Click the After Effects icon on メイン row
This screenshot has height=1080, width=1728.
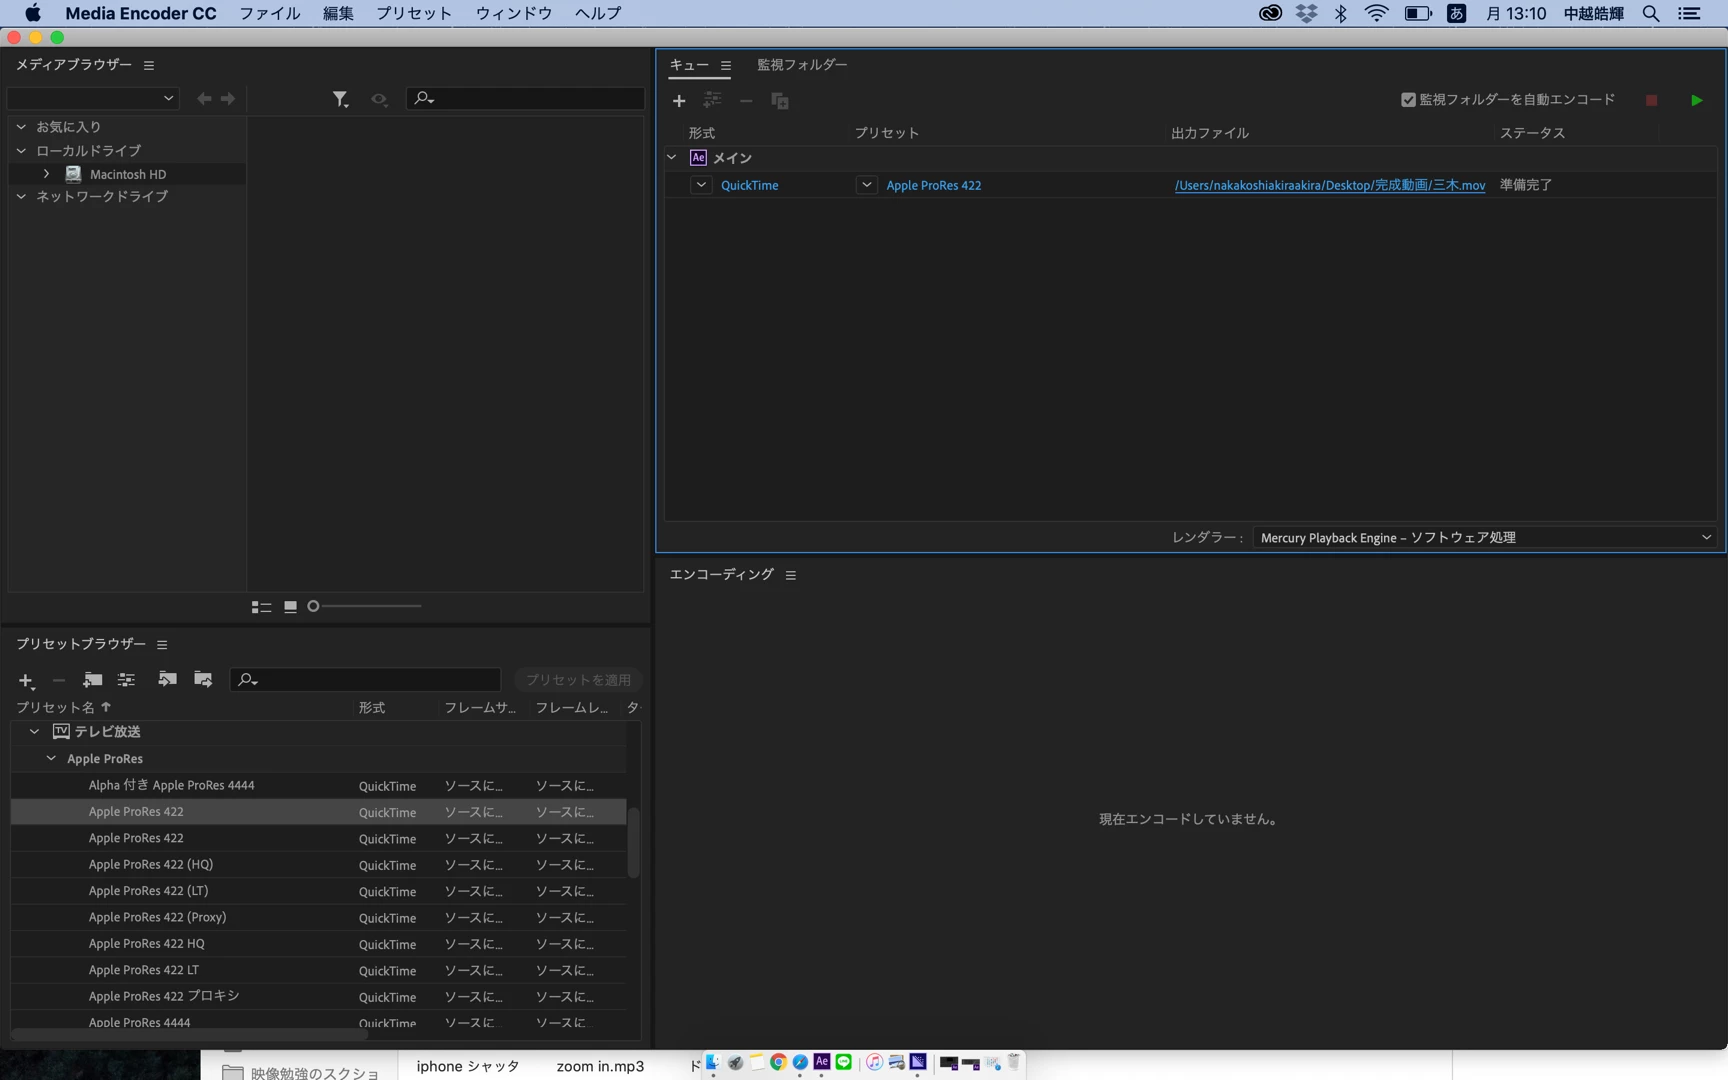(x=699, y=158)
